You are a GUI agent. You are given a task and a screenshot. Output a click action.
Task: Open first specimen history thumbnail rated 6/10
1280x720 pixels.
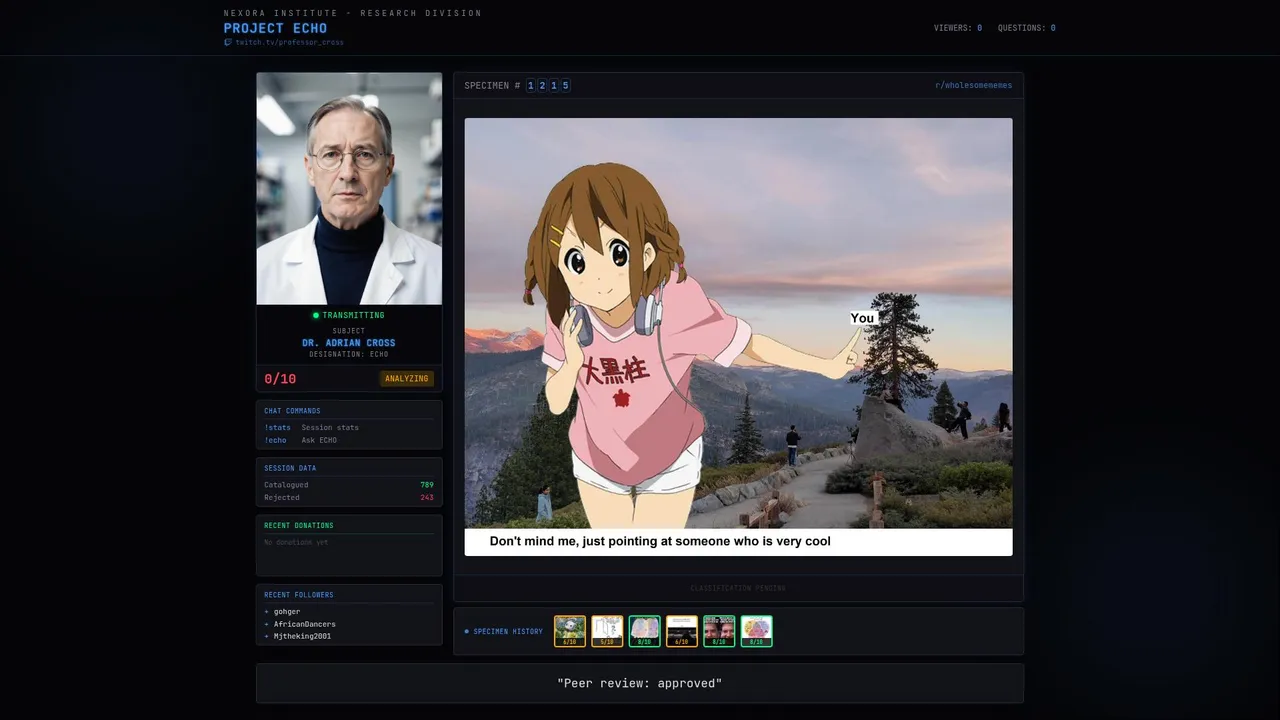pos(570,631)
